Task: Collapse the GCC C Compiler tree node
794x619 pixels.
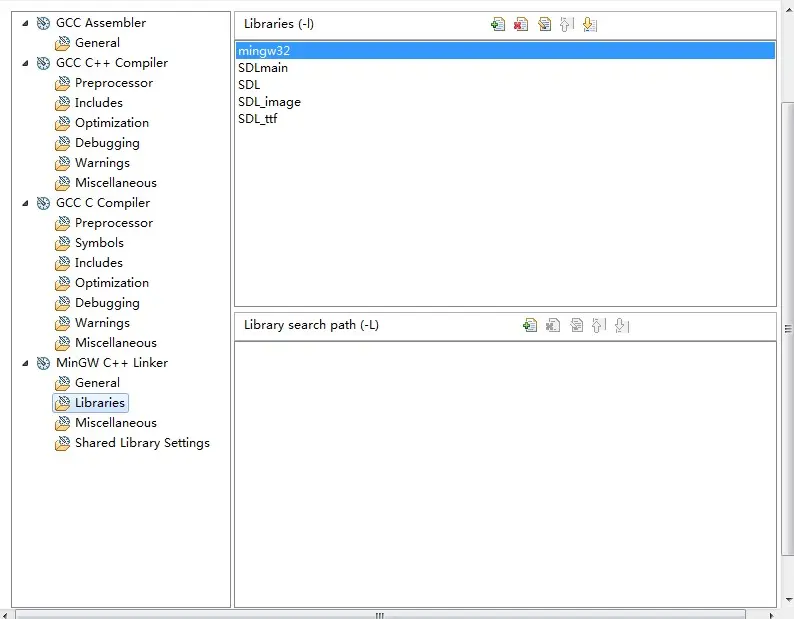Action: (25, 203)
